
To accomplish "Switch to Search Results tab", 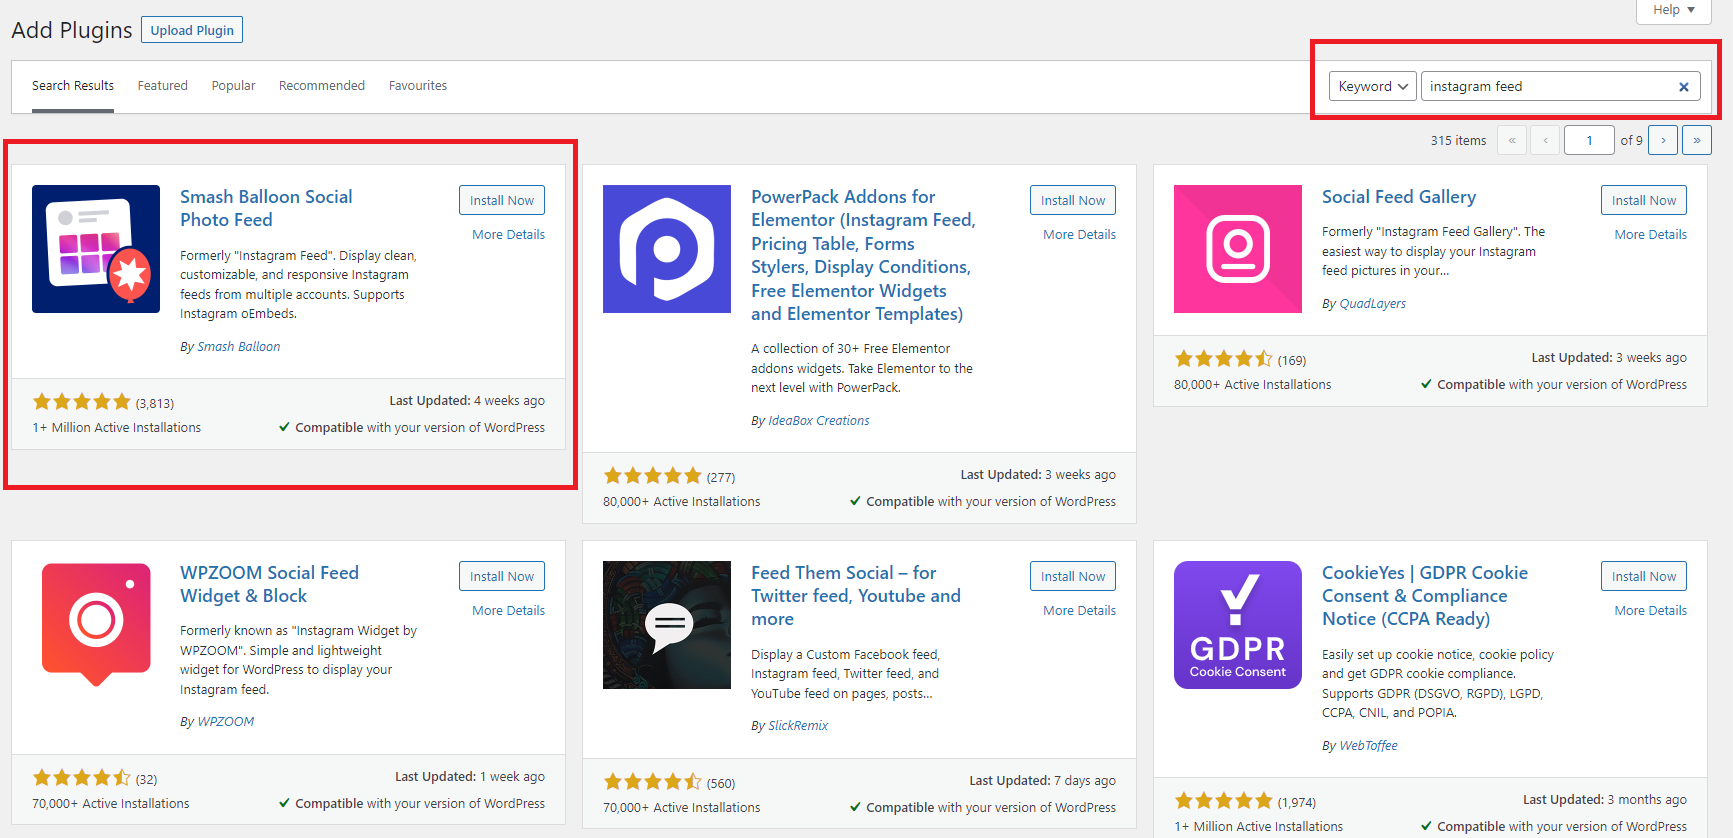I will coord(73,86).
